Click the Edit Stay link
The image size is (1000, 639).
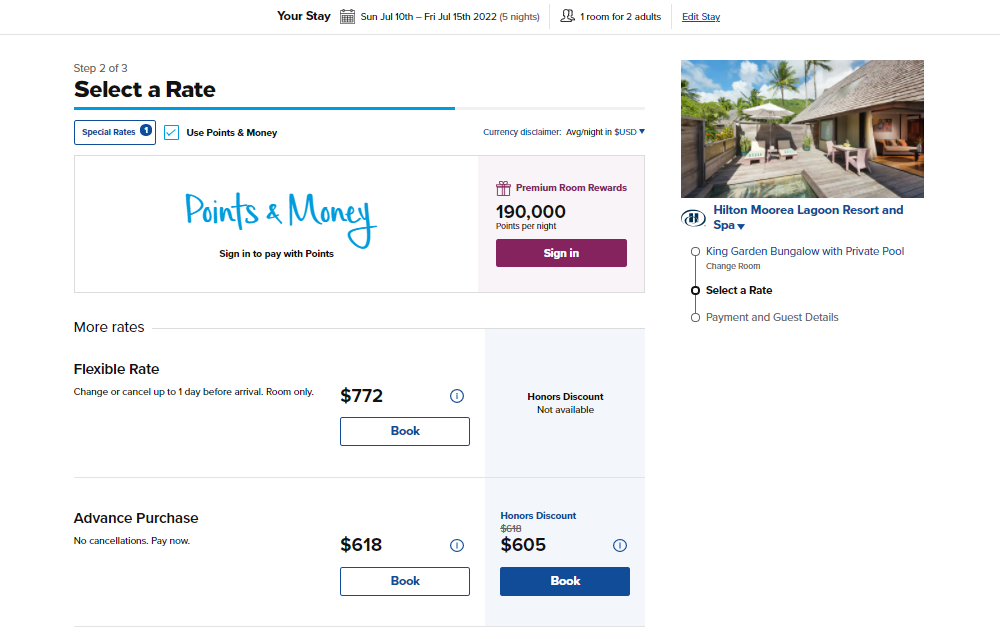[700, 16]
